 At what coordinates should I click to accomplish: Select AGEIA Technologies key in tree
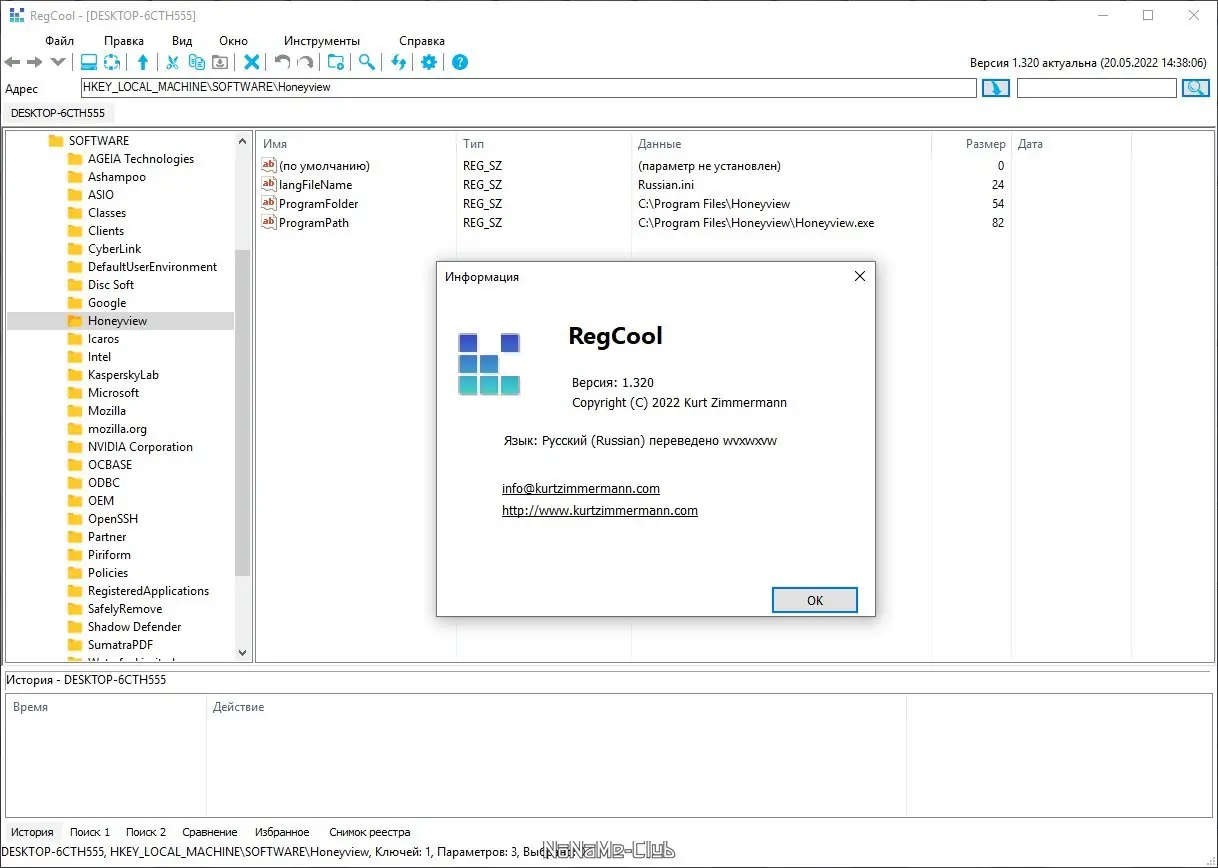click(140, 159)
